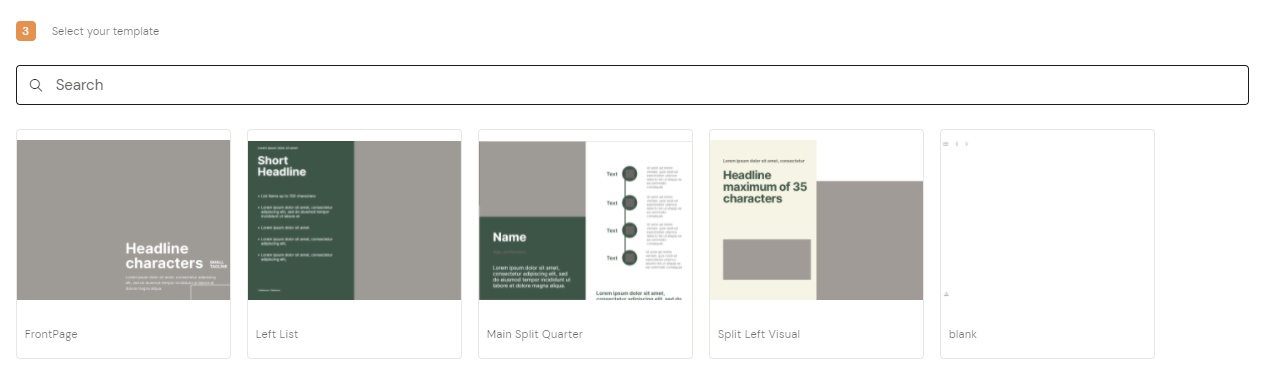Click the magnifier icon in the search bar
This screenshot has width=1273, height=368.
pos(36,85)
